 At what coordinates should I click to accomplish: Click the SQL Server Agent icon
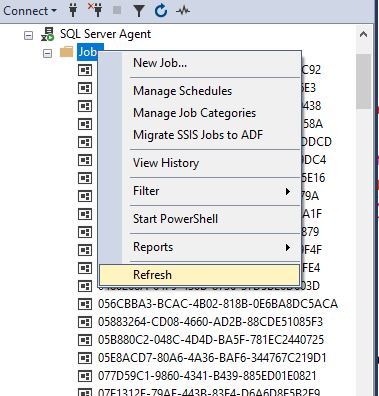48,34
